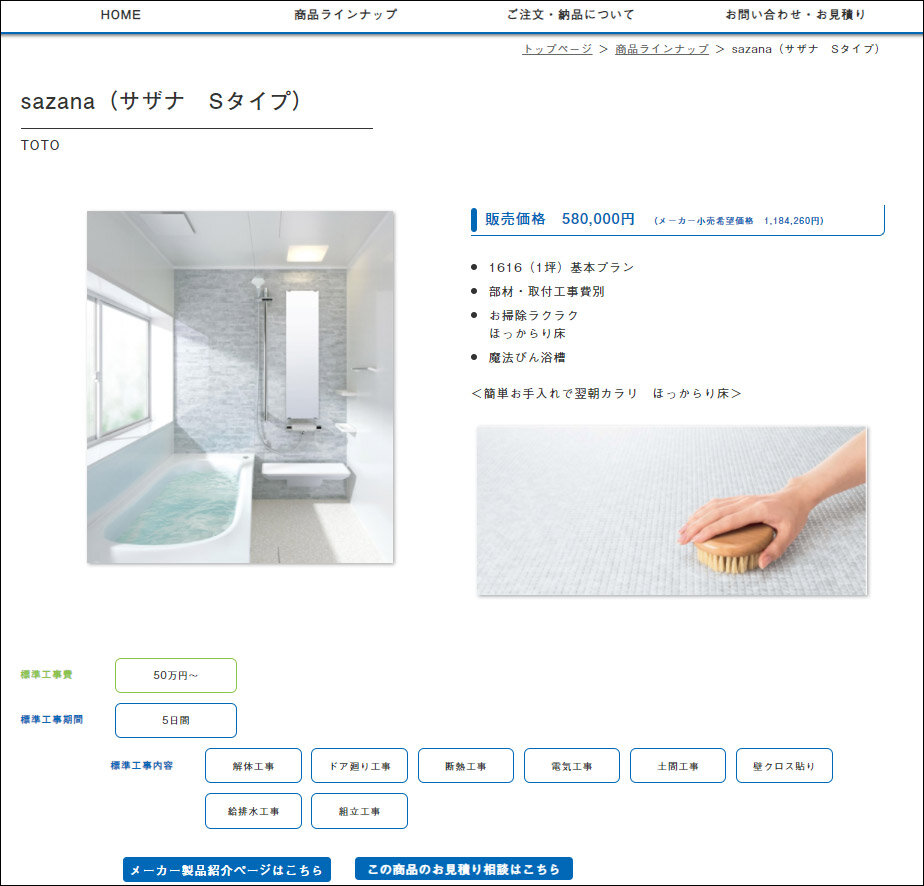Click この商品のお見積り相談はこちら button

click(464, 868)
